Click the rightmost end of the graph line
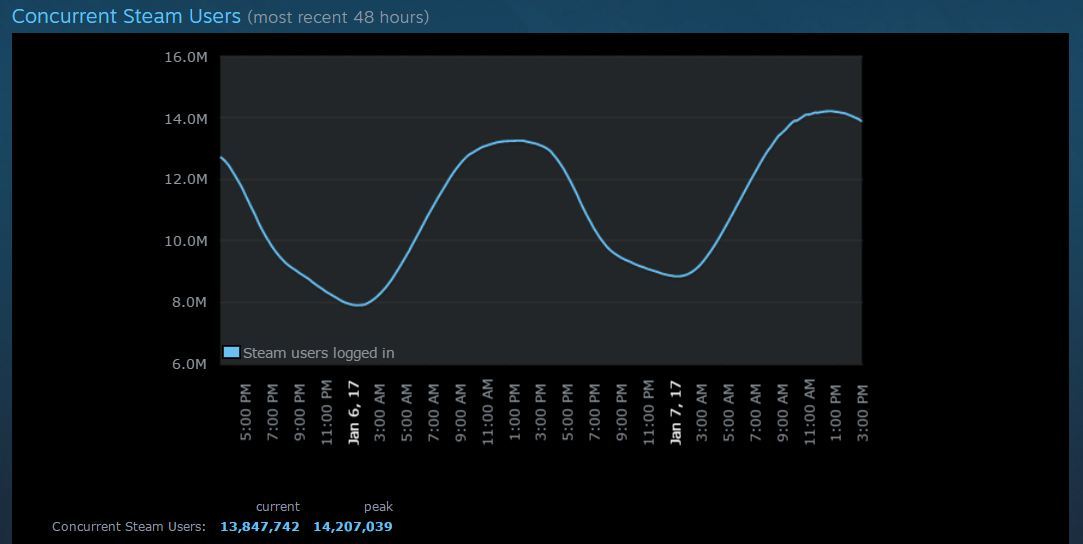The image size is (1083, 544). [861, 121]
